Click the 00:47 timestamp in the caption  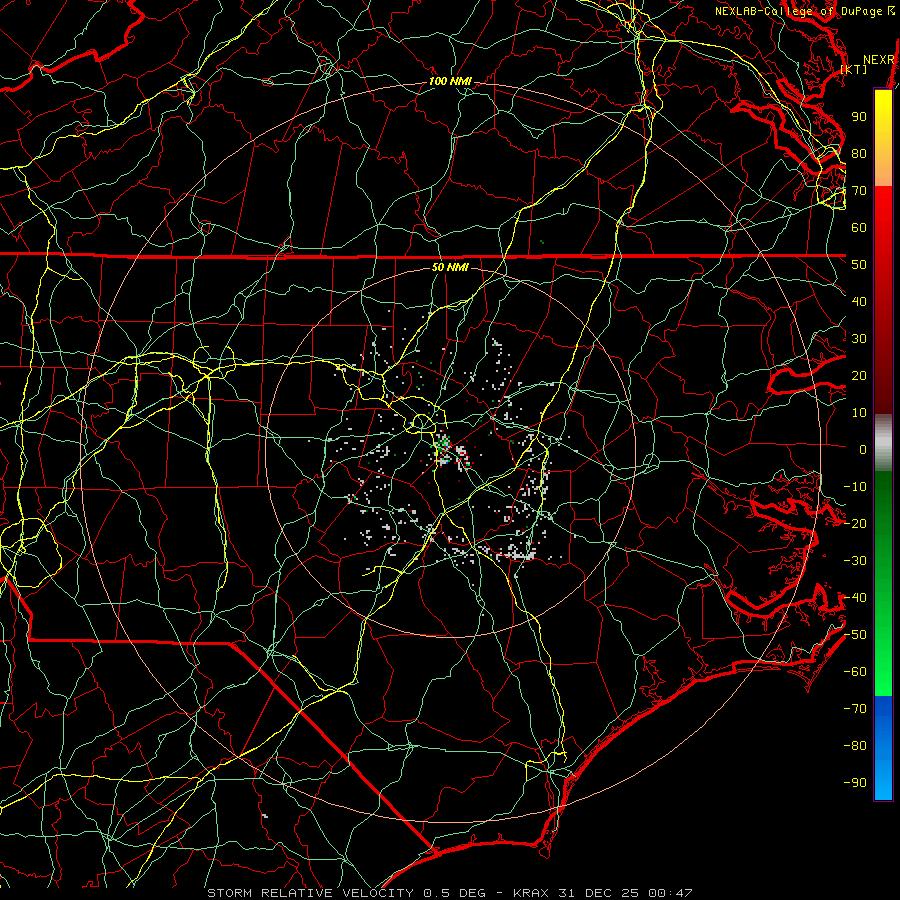coord(670,893)
